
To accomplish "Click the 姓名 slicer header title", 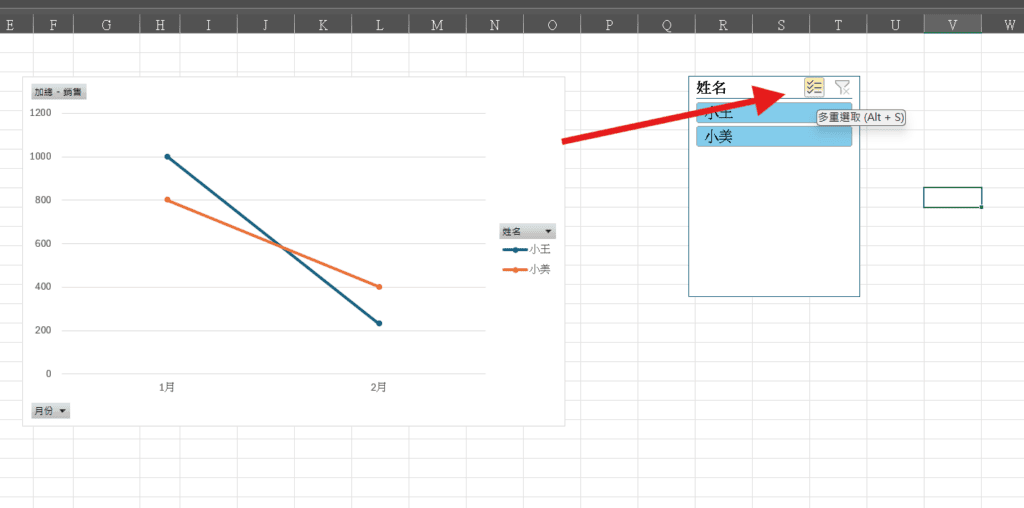I will point(711,88).
